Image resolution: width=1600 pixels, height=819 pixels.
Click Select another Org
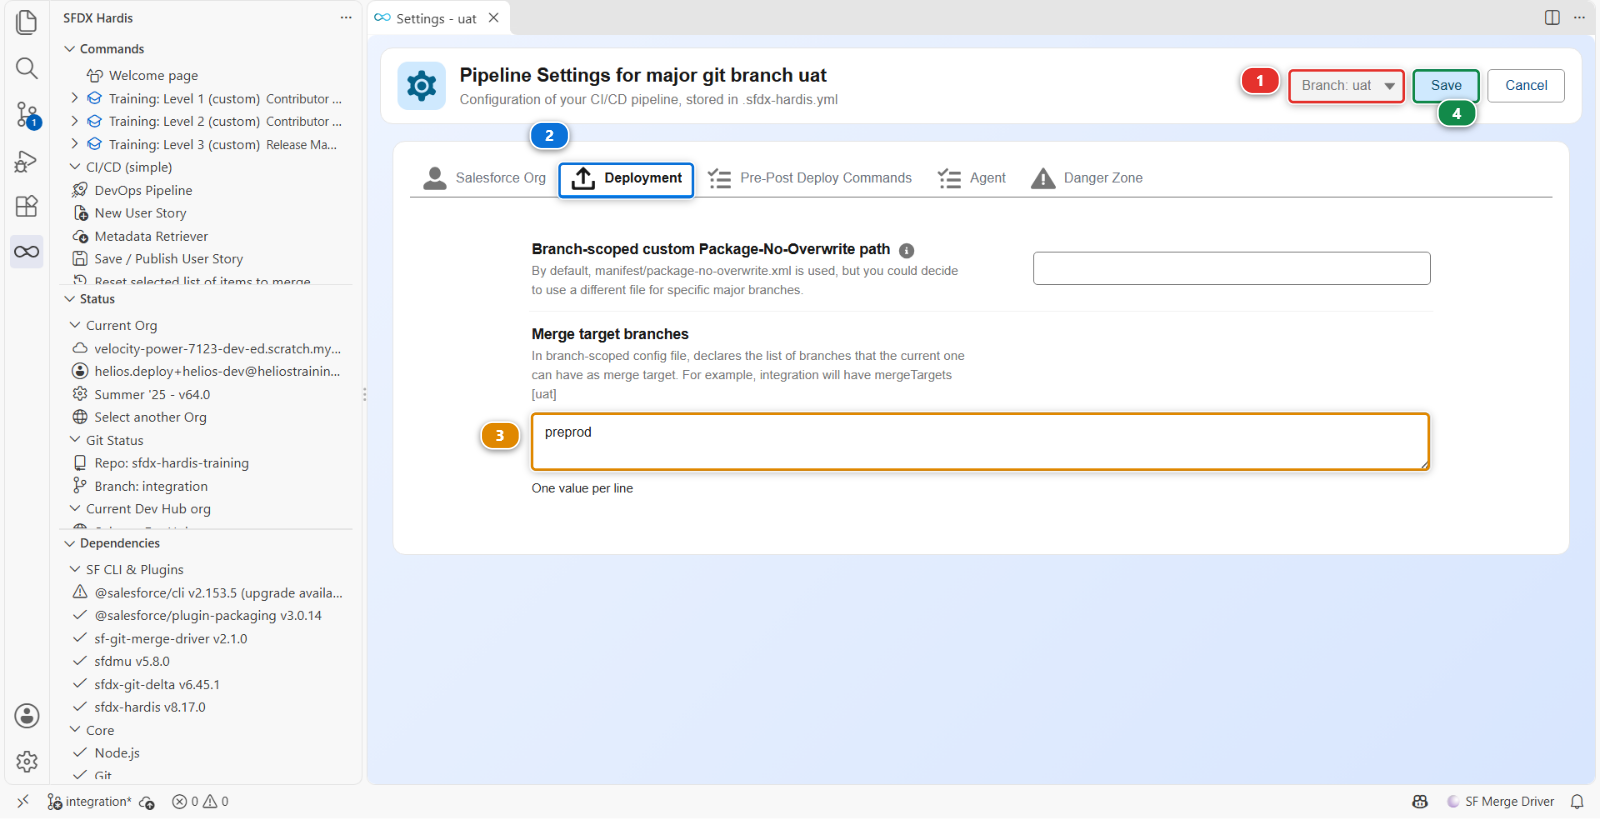tap(150, 417)
